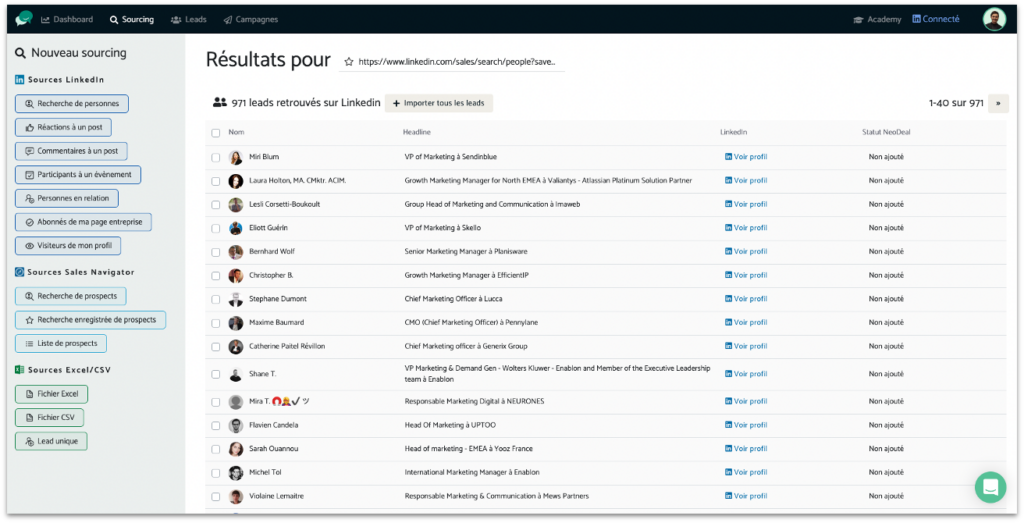Image resolution: width=1024 pixels, height=523 pixels.
Task: Click '1-40 sur 971' pagination text
Action: (x=956, y=103)
